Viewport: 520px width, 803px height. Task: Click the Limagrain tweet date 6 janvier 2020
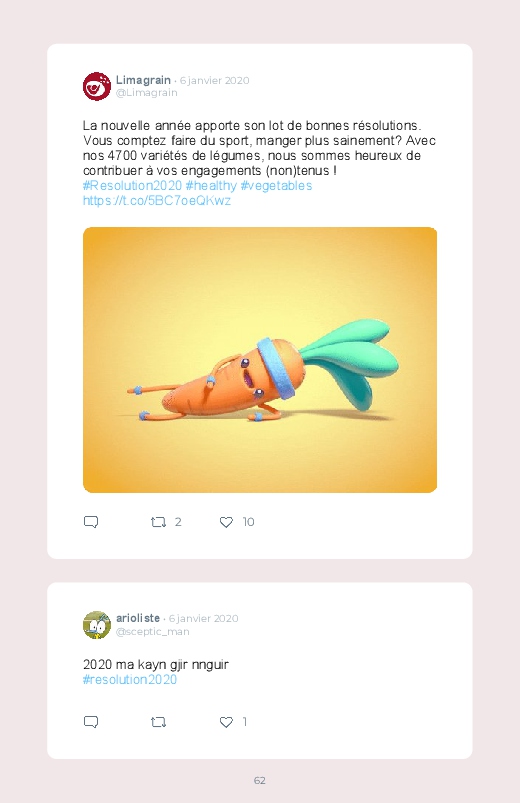(x=215, y=80)
